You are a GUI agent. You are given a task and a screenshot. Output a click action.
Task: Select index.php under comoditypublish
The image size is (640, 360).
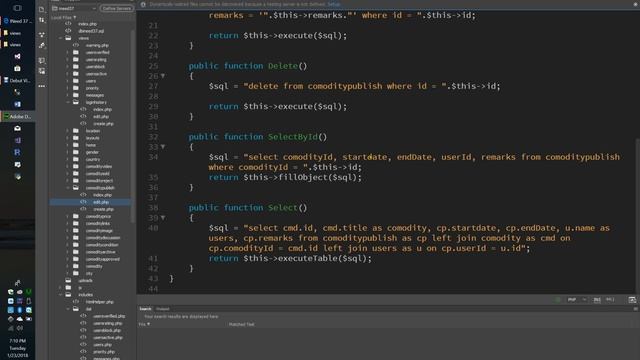coord(102,195)
